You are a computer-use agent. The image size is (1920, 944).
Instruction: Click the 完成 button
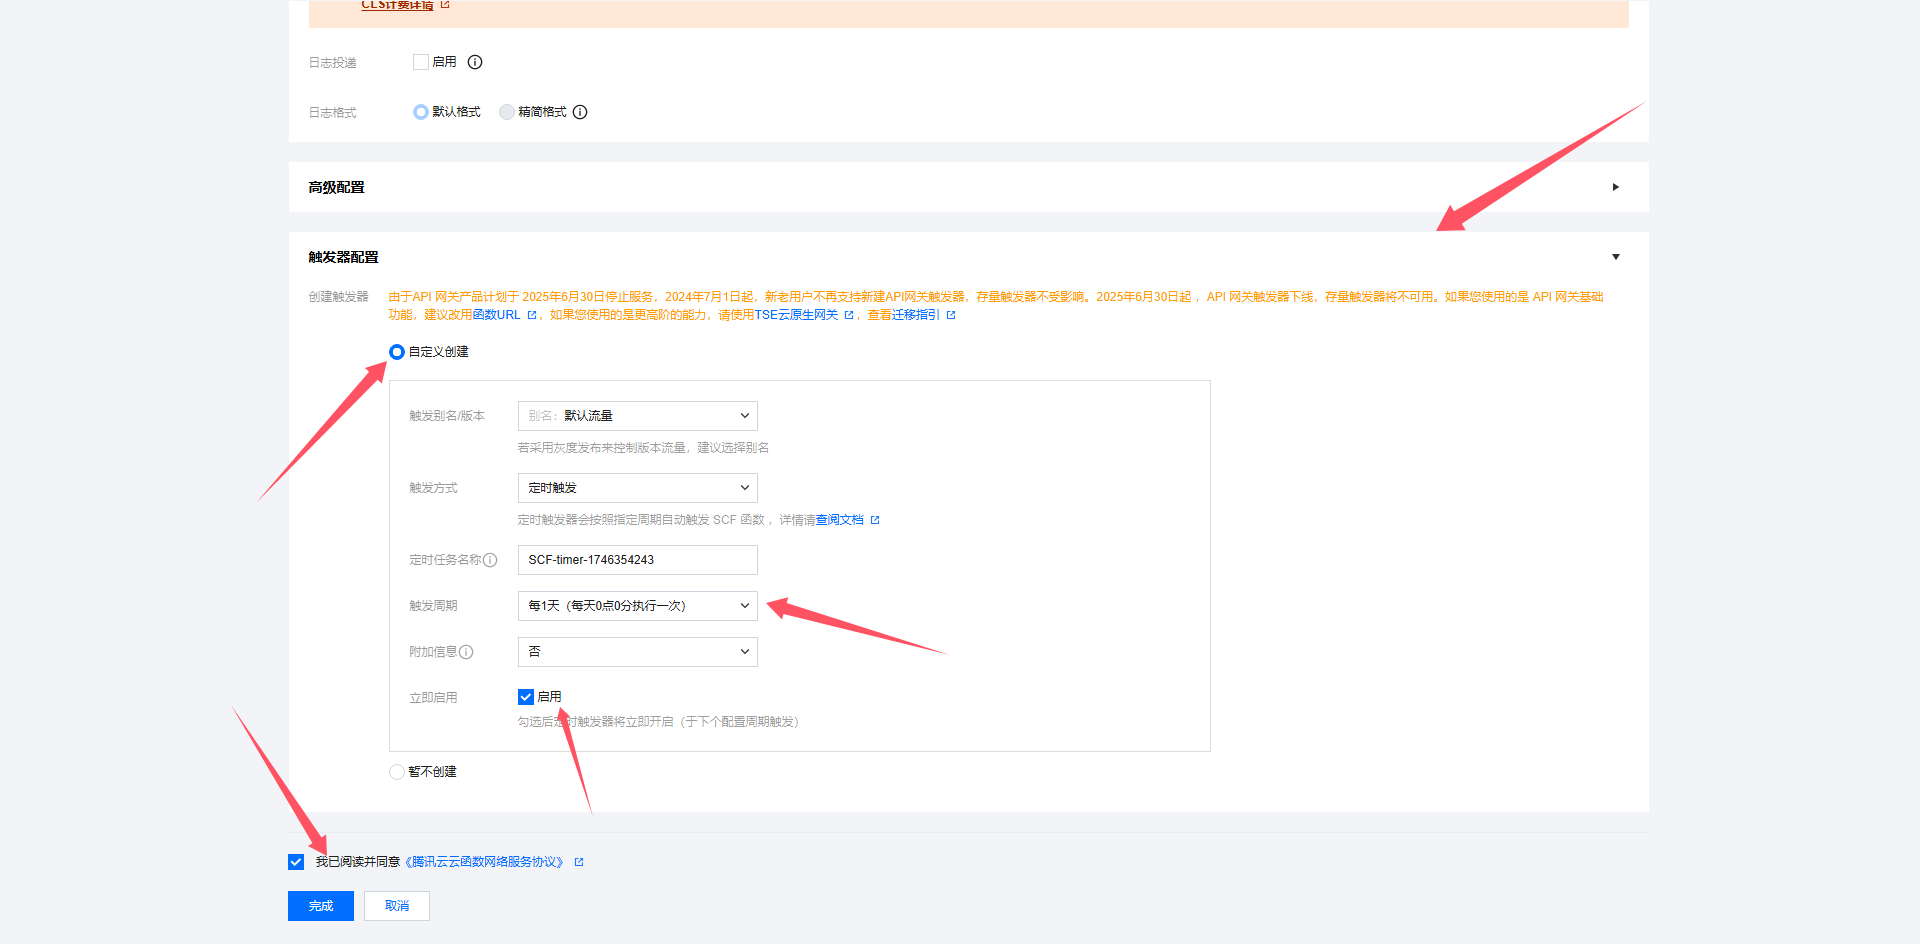pyautogui.click(x=320, y=906)
